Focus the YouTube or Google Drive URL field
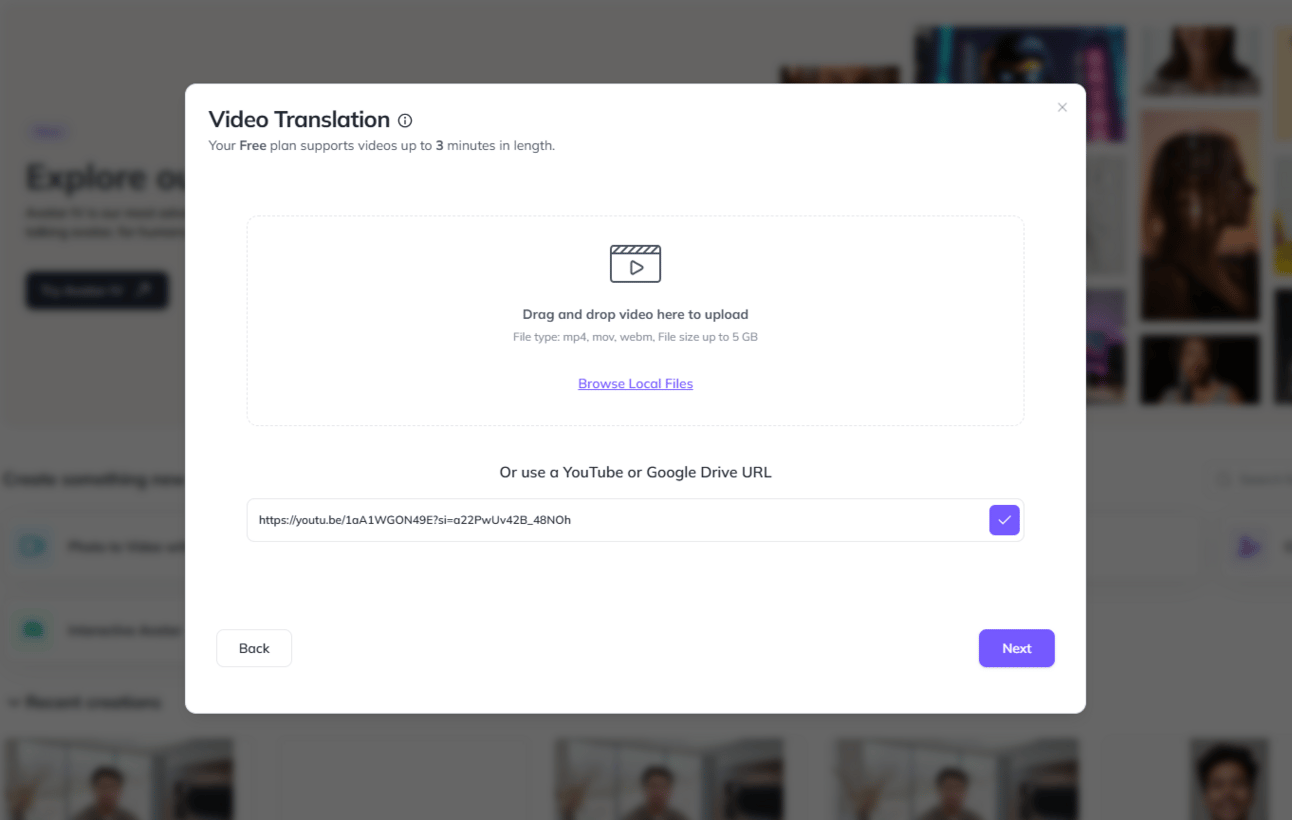The image size is (1292, 820). coord(616,520)
